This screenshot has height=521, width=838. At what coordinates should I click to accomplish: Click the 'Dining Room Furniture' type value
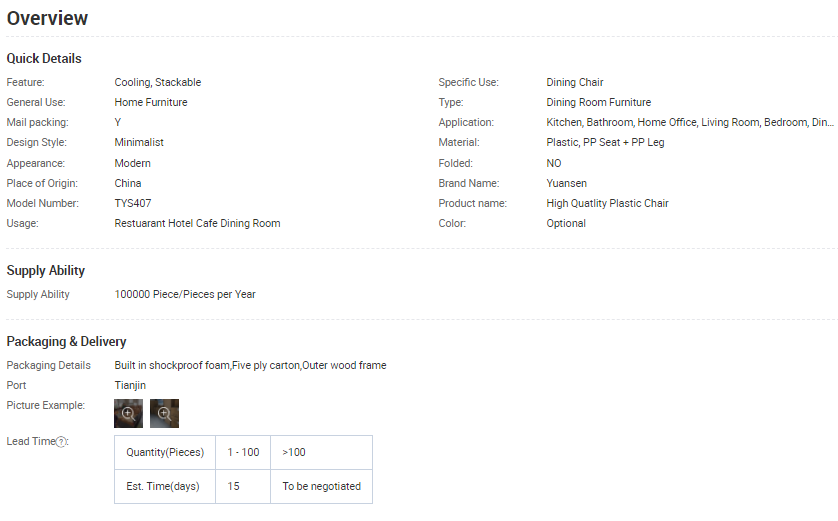[x=598, y=102]
